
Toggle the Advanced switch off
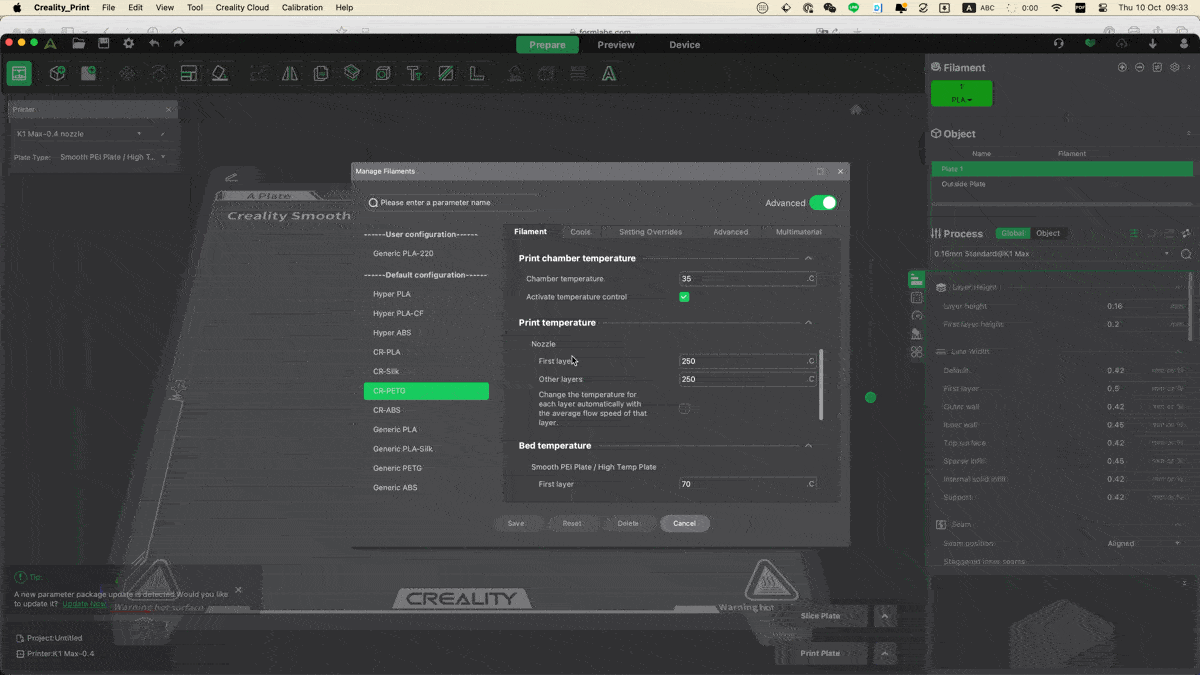[x=822, y=203]
